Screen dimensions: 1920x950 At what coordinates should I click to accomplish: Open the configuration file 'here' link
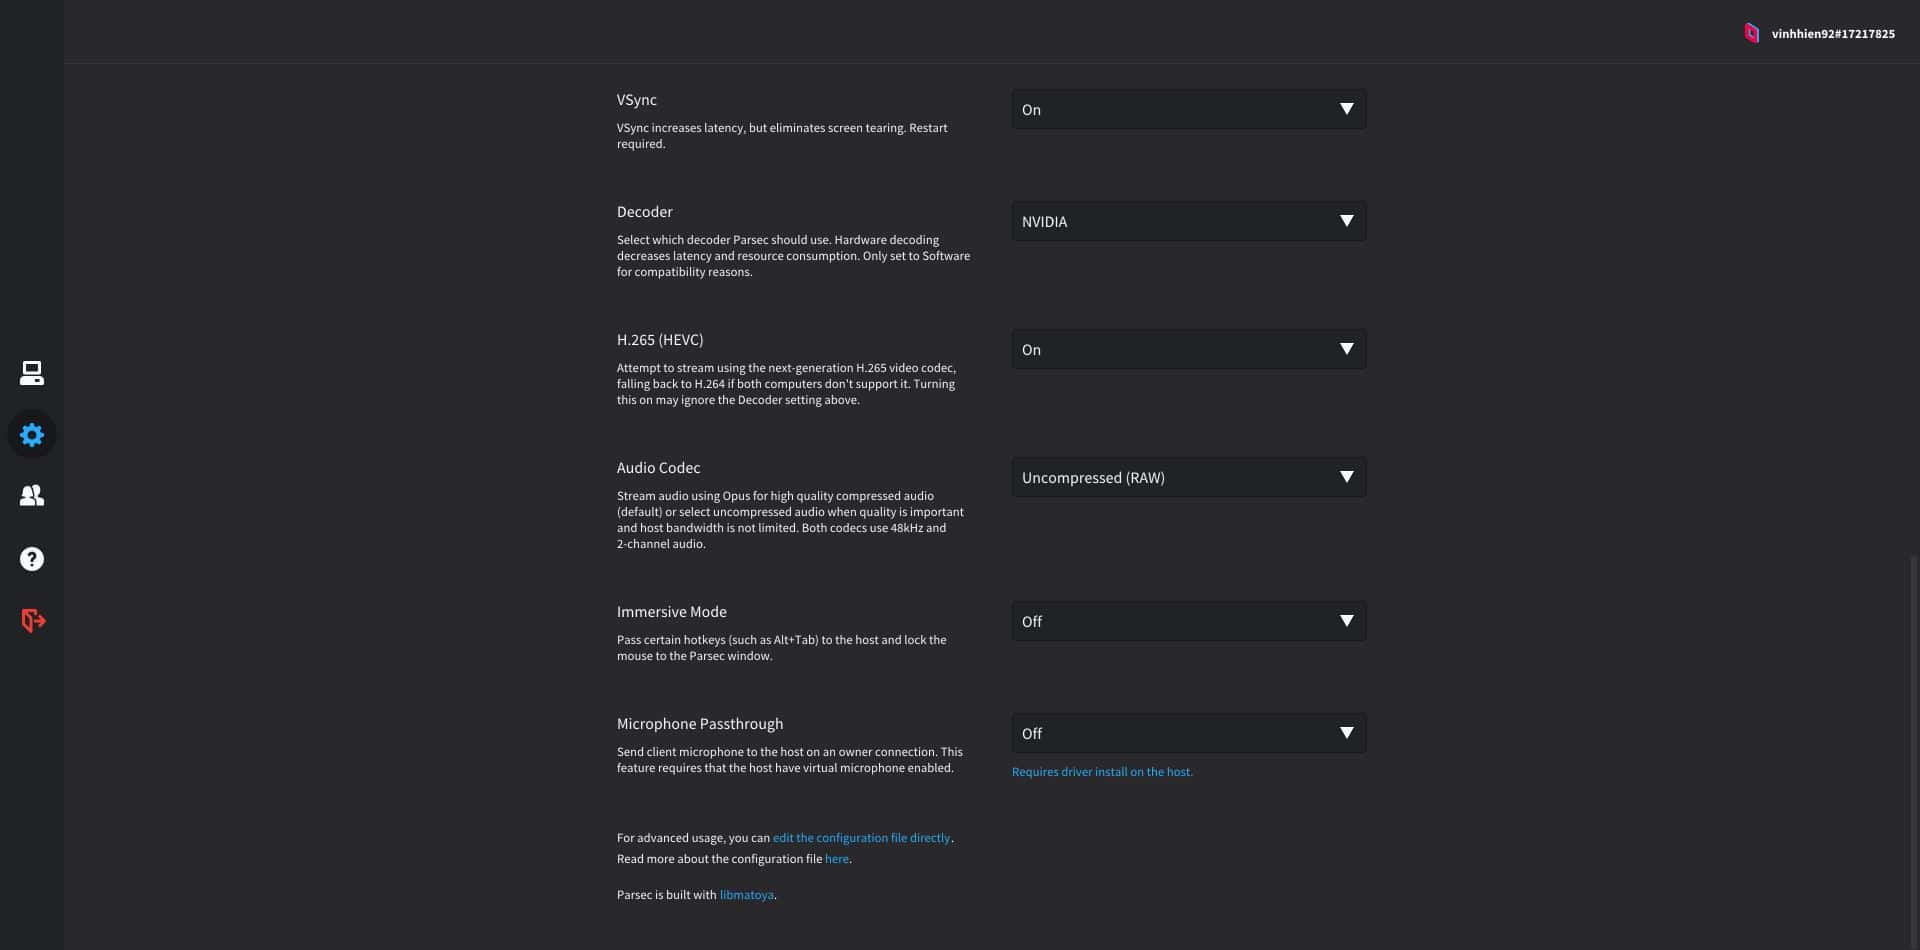coord(836,859)
